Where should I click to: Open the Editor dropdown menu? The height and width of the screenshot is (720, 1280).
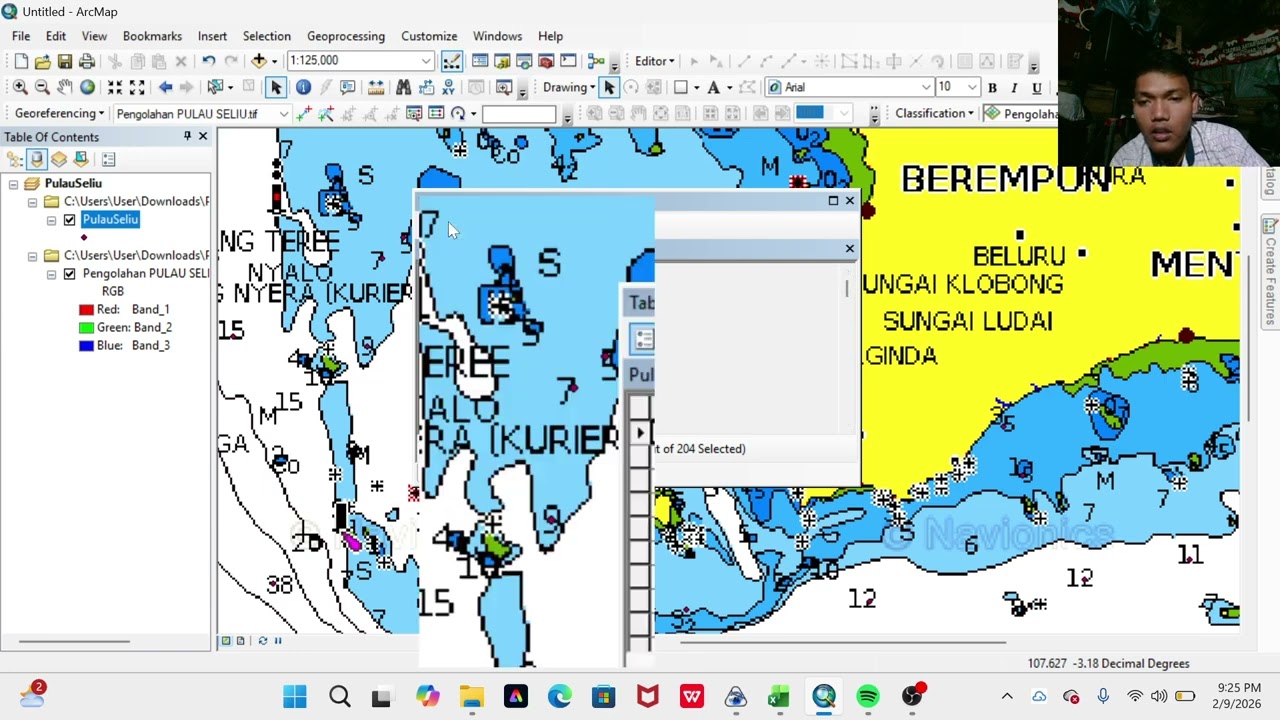point(655,61)
